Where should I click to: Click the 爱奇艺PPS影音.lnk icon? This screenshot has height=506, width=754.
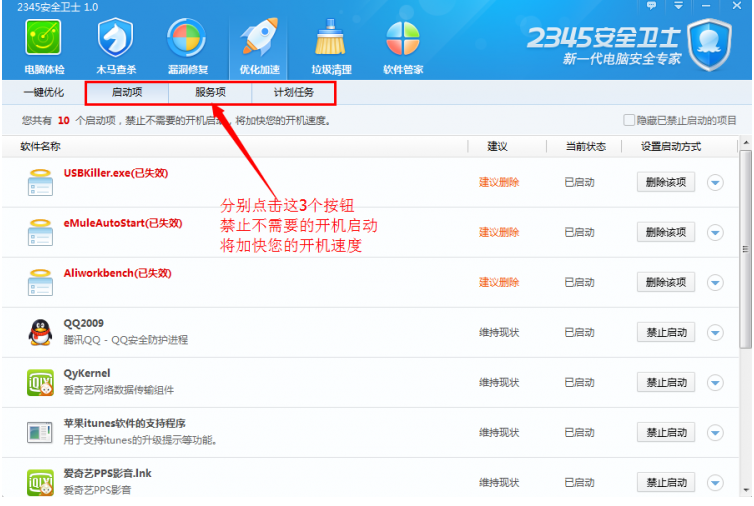click(40, 482)
